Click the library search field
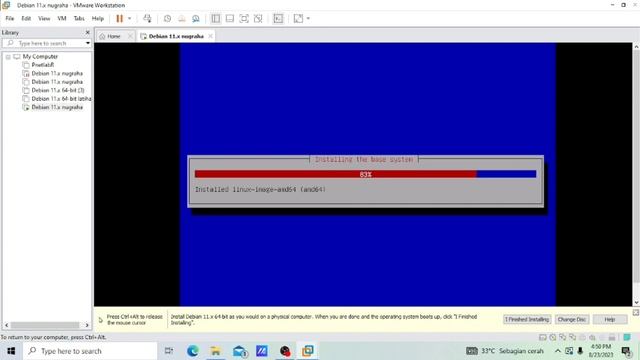Screen dimensions: 640x360 click(47, 43)
